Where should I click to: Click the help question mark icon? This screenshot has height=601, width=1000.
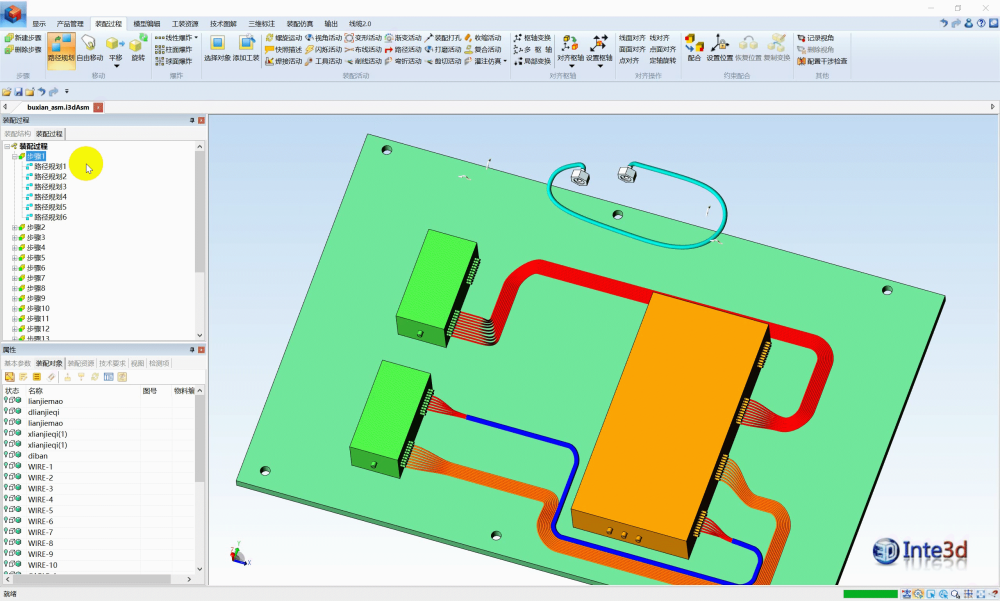pyautogui.click(x=981, y=24)
